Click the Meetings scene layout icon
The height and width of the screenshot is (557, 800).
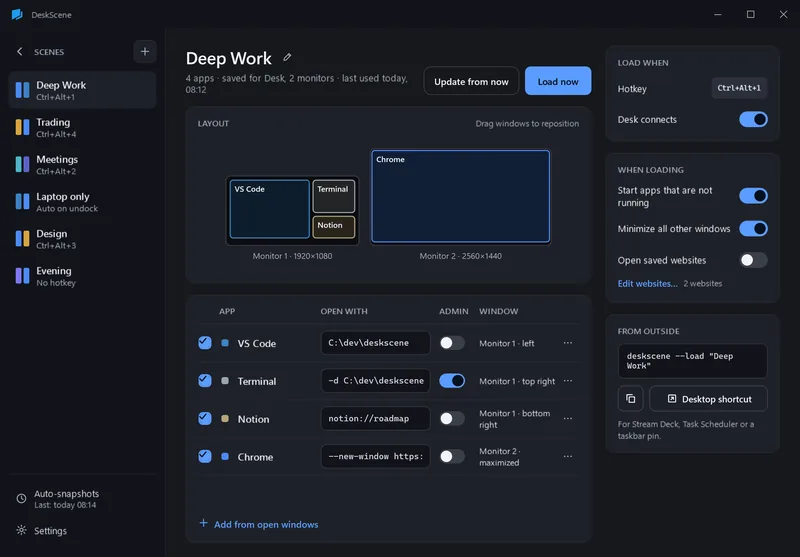(x=22, y=164)
